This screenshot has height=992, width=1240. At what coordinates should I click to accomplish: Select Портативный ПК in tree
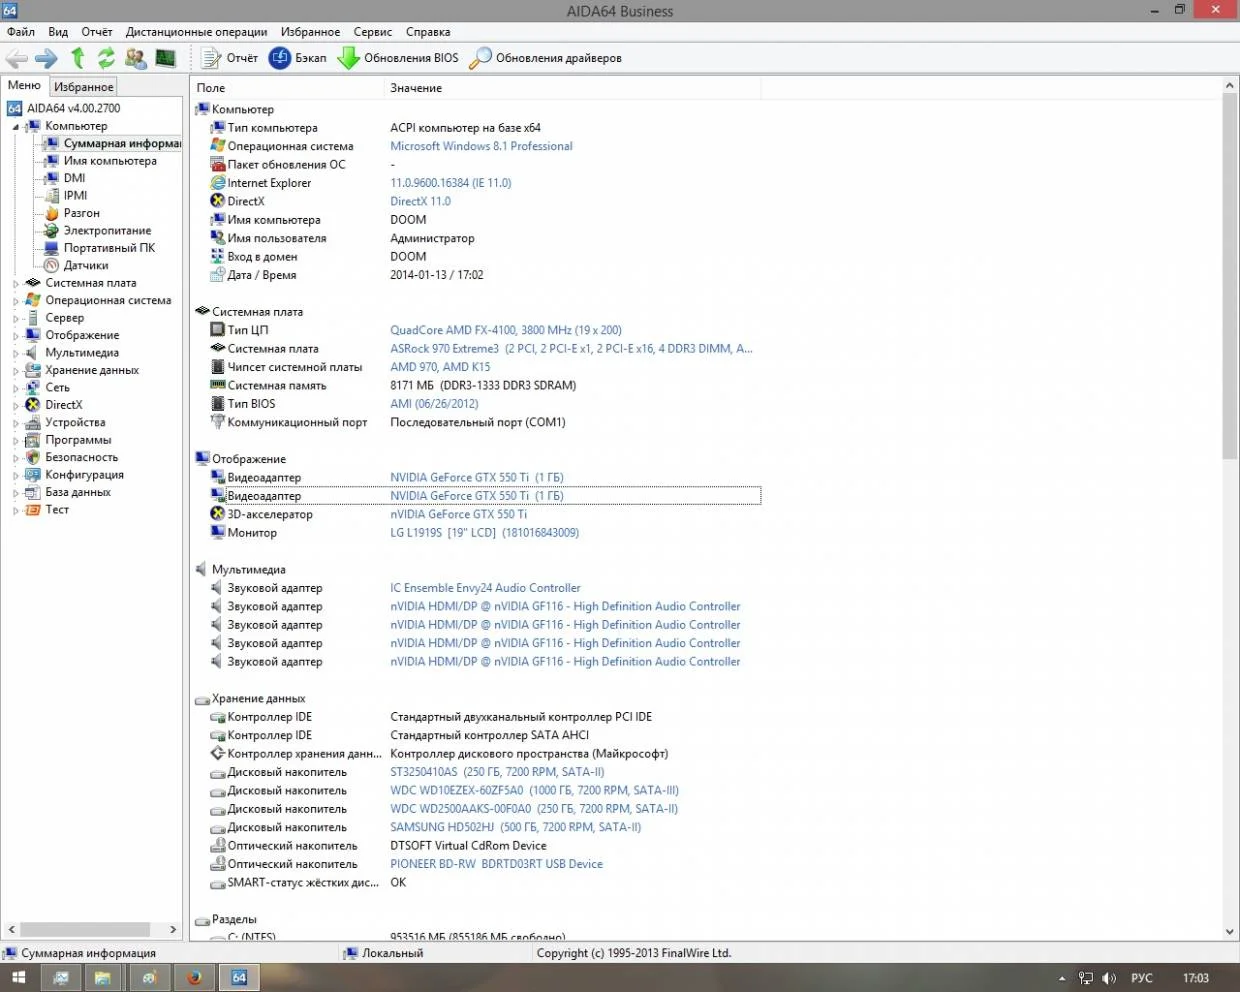pyautogui.click(x=109, y=248)
